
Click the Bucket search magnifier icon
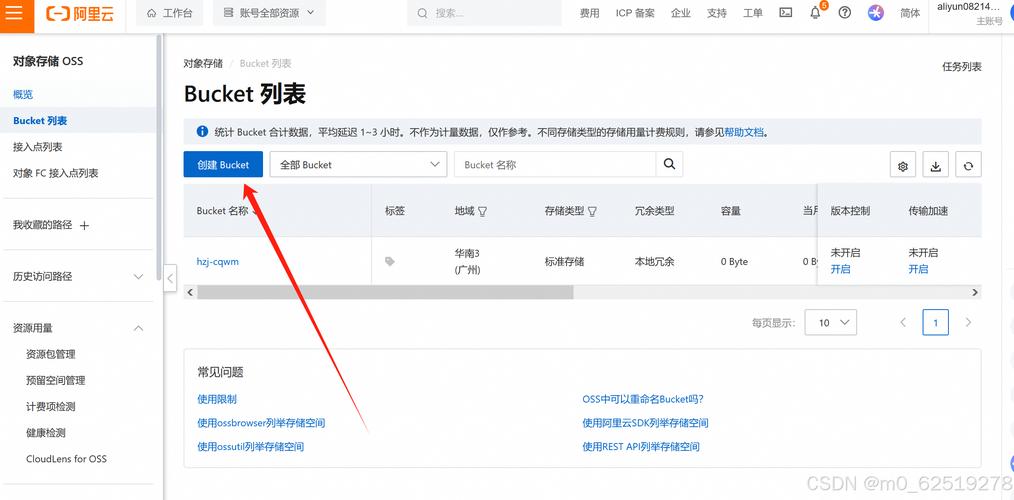(670, 164)
